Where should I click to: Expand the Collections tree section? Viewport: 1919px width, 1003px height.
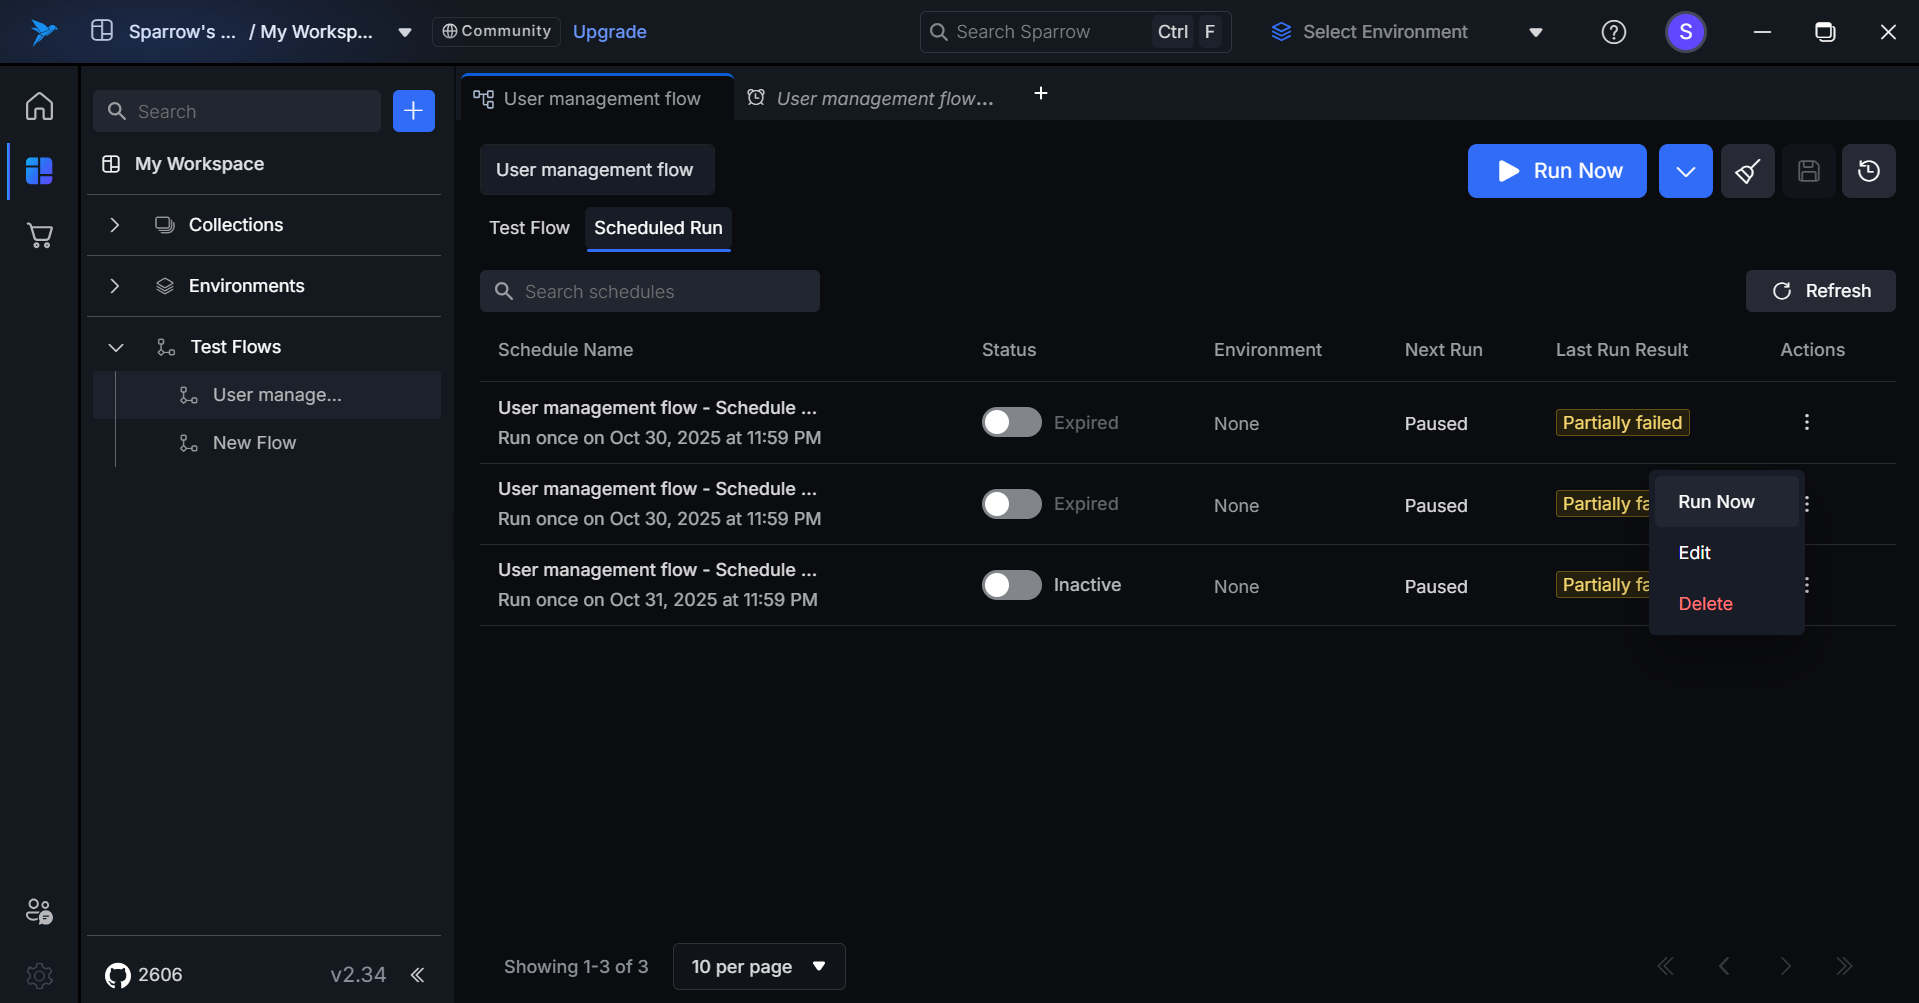[115, 225]
